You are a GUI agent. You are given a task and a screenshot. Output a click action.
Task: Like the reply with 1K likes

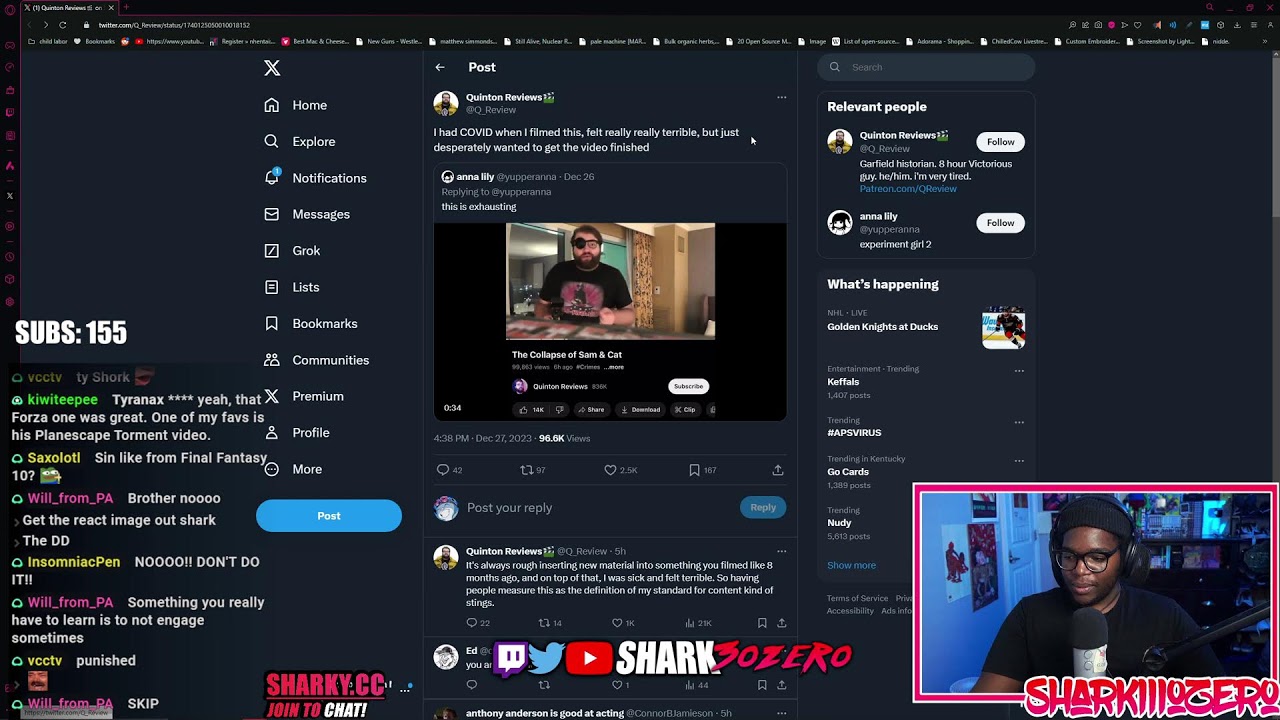(617, 623)
